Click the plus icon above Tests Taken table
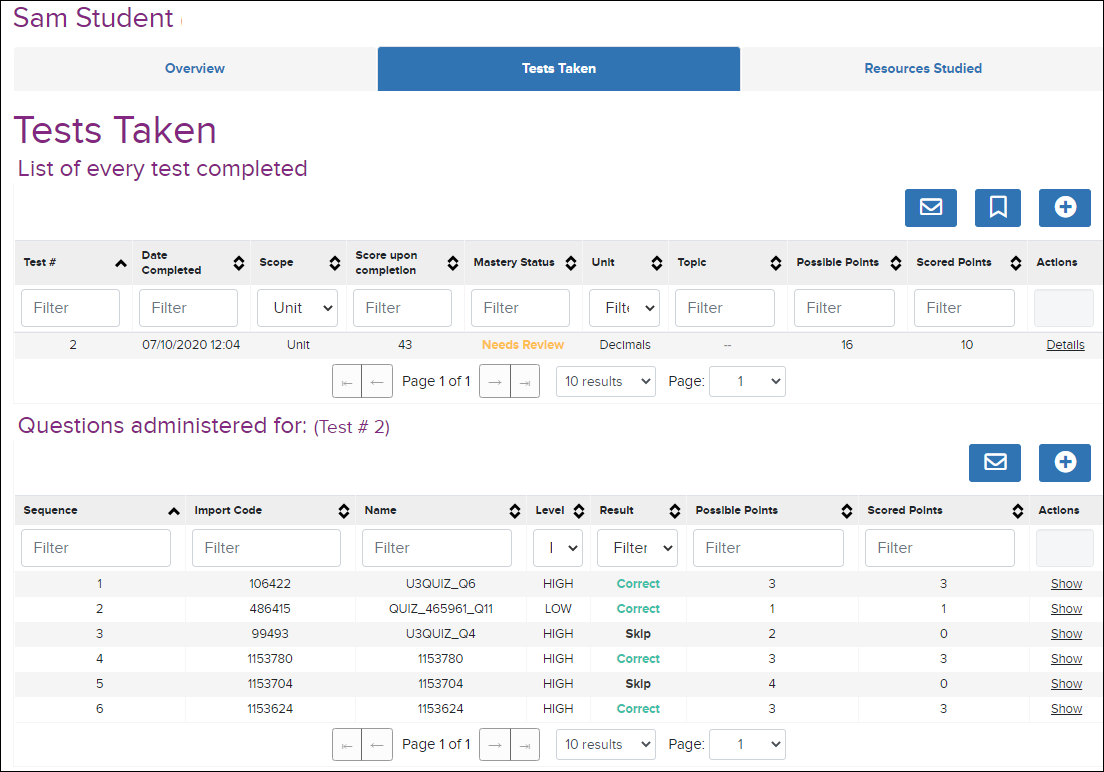The height and width of the screenshot is (772, 1104). click(x=1065, y=207)
